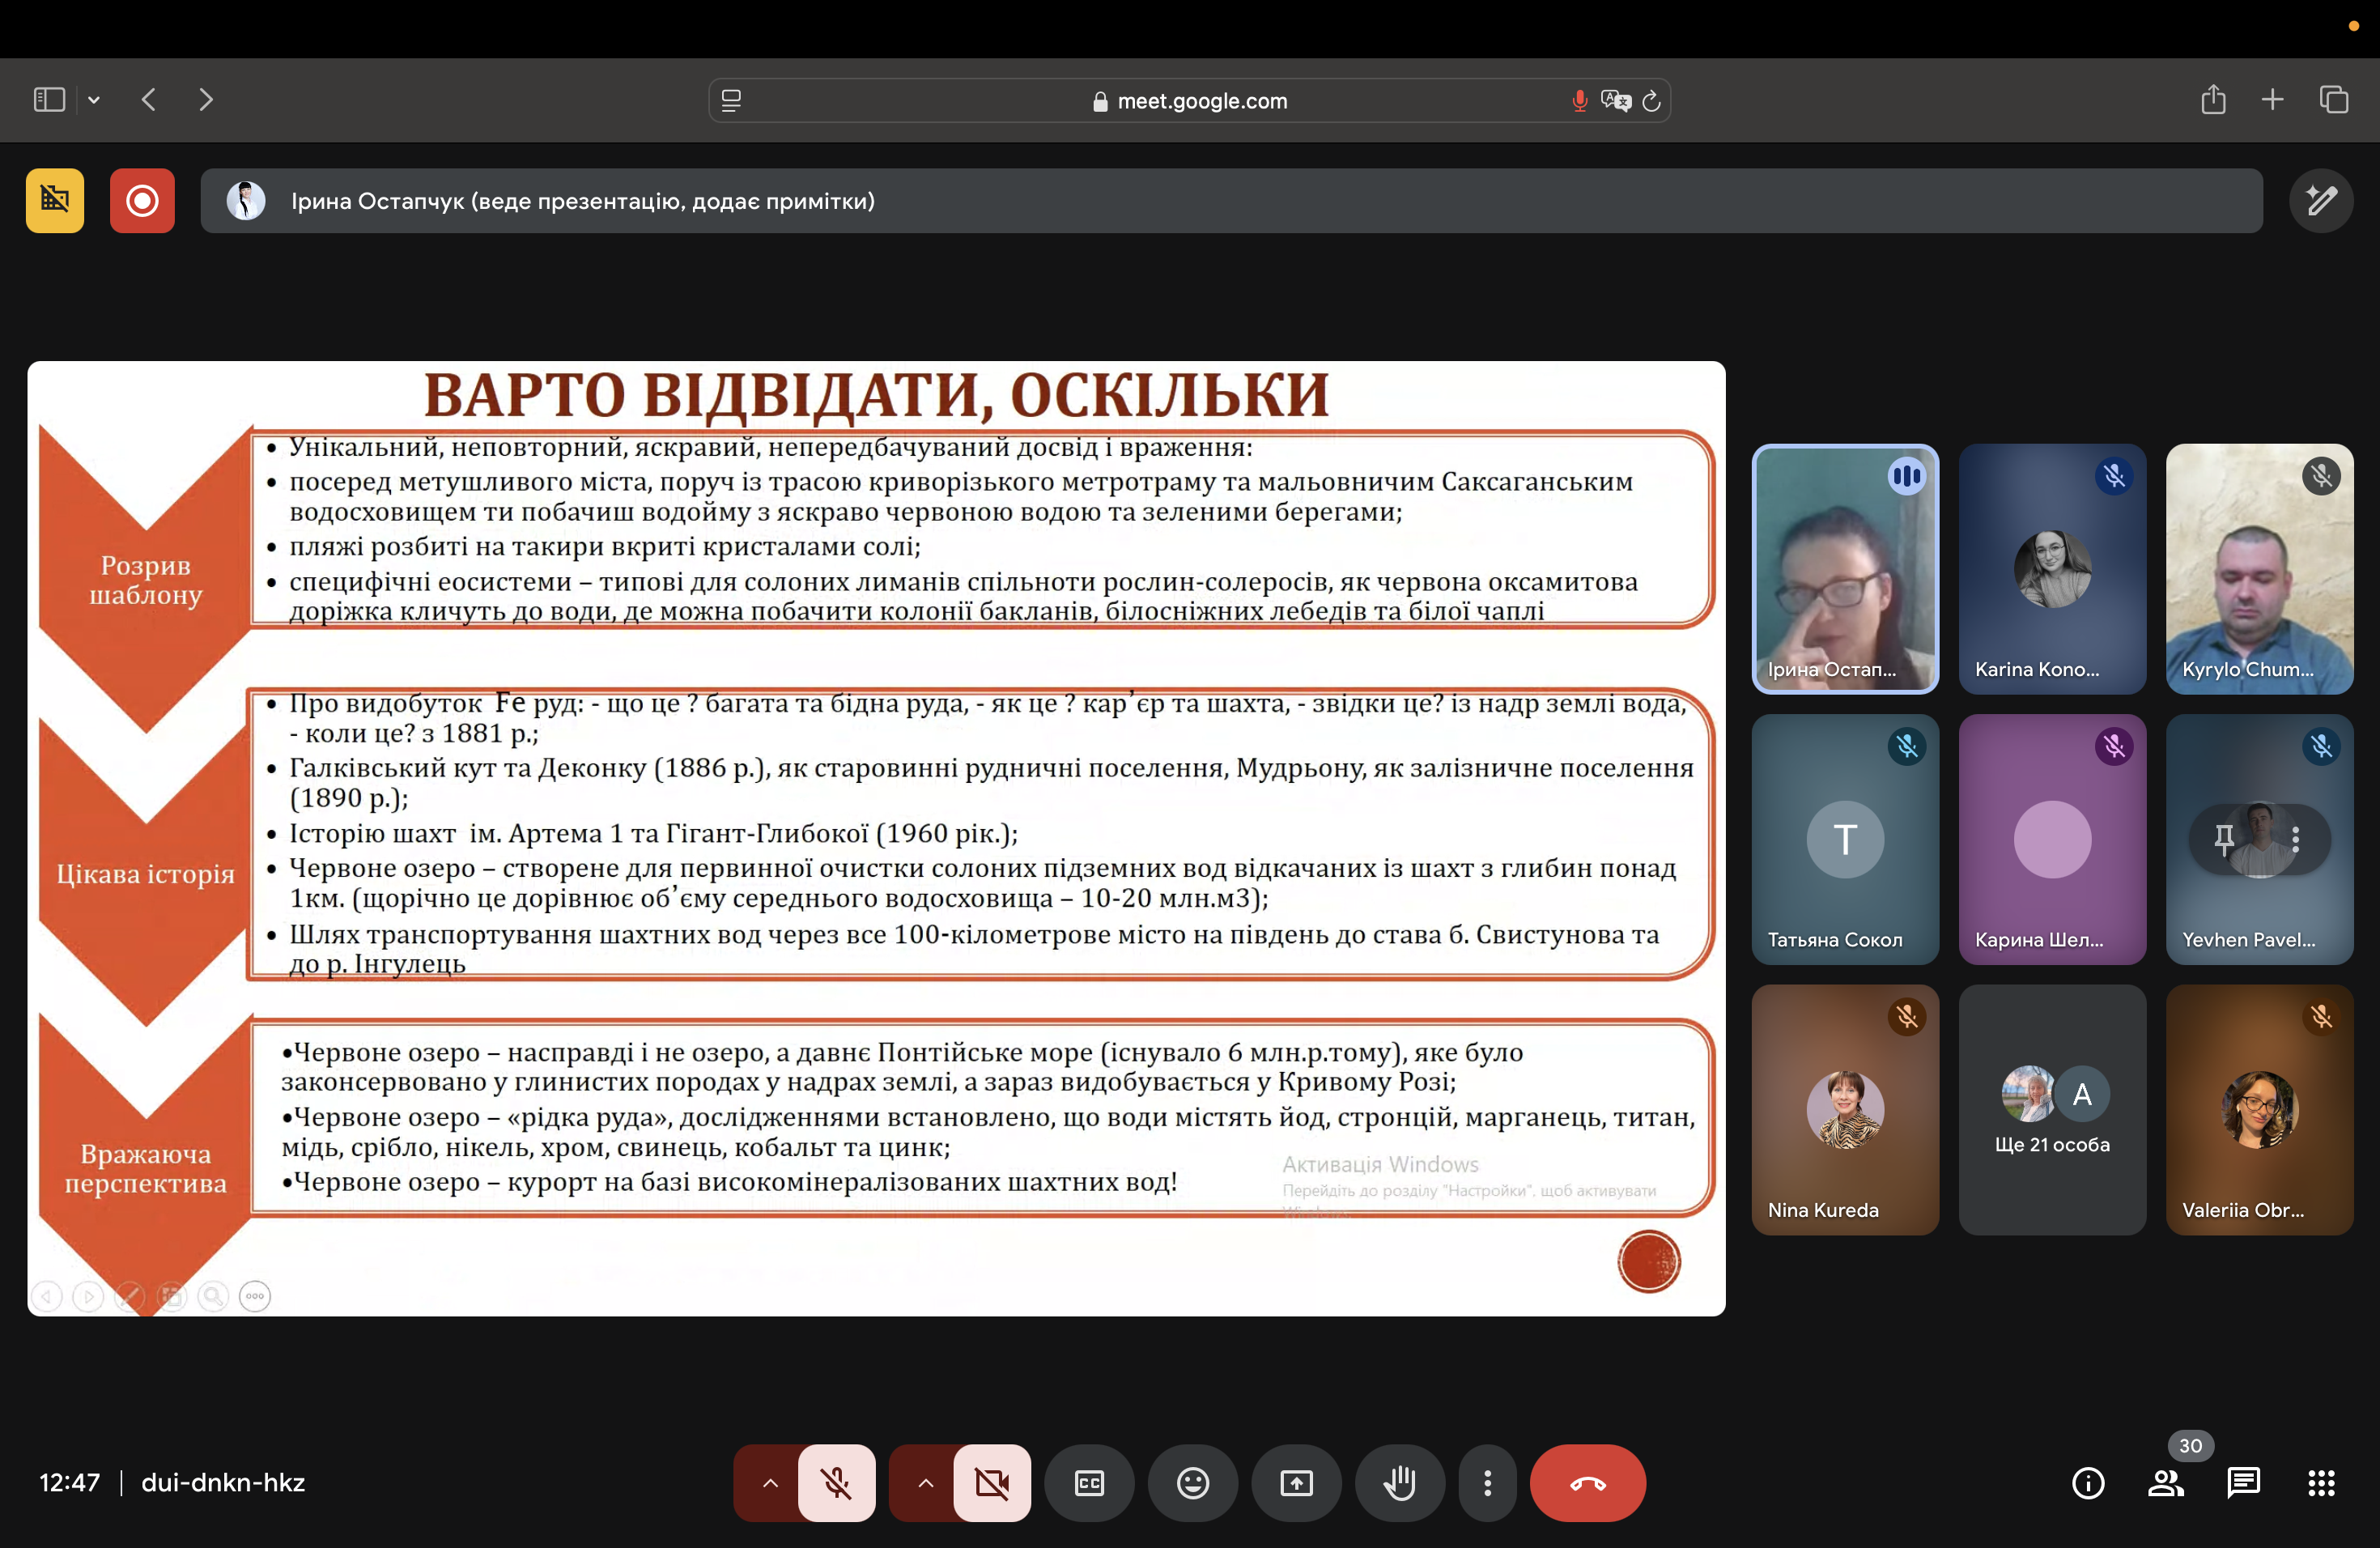This screenshot has width=2380, height=1548.
Task: Open tile options on Yevhen Pavel tile
Action: pyautogui.click(x=2295, y=839)
